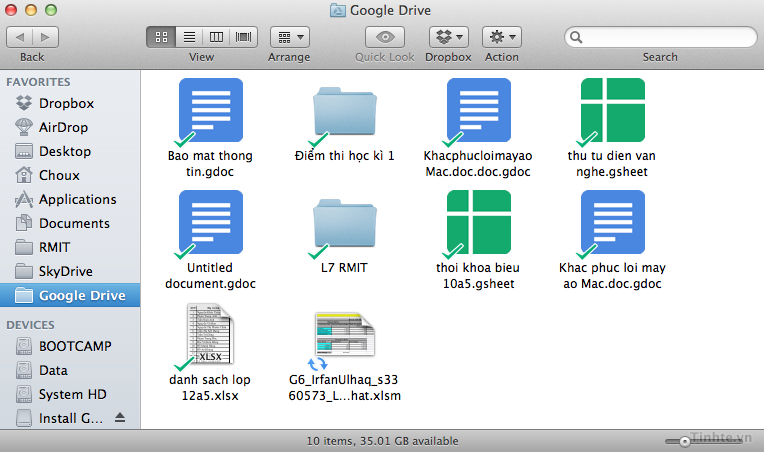Open the Arrange dropdown
The height and width of the screenshot is (452, 764).
290,37
